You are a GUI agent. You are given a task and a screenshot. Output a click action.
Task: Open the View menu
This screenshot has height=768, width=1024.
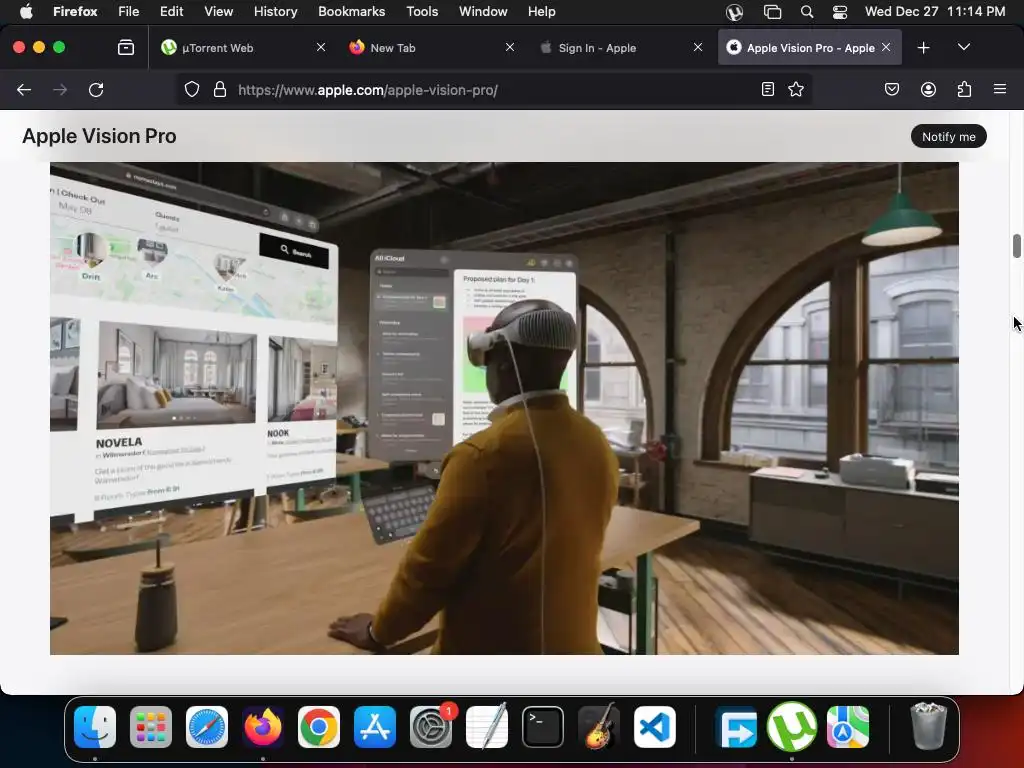(x=218, y=11)
